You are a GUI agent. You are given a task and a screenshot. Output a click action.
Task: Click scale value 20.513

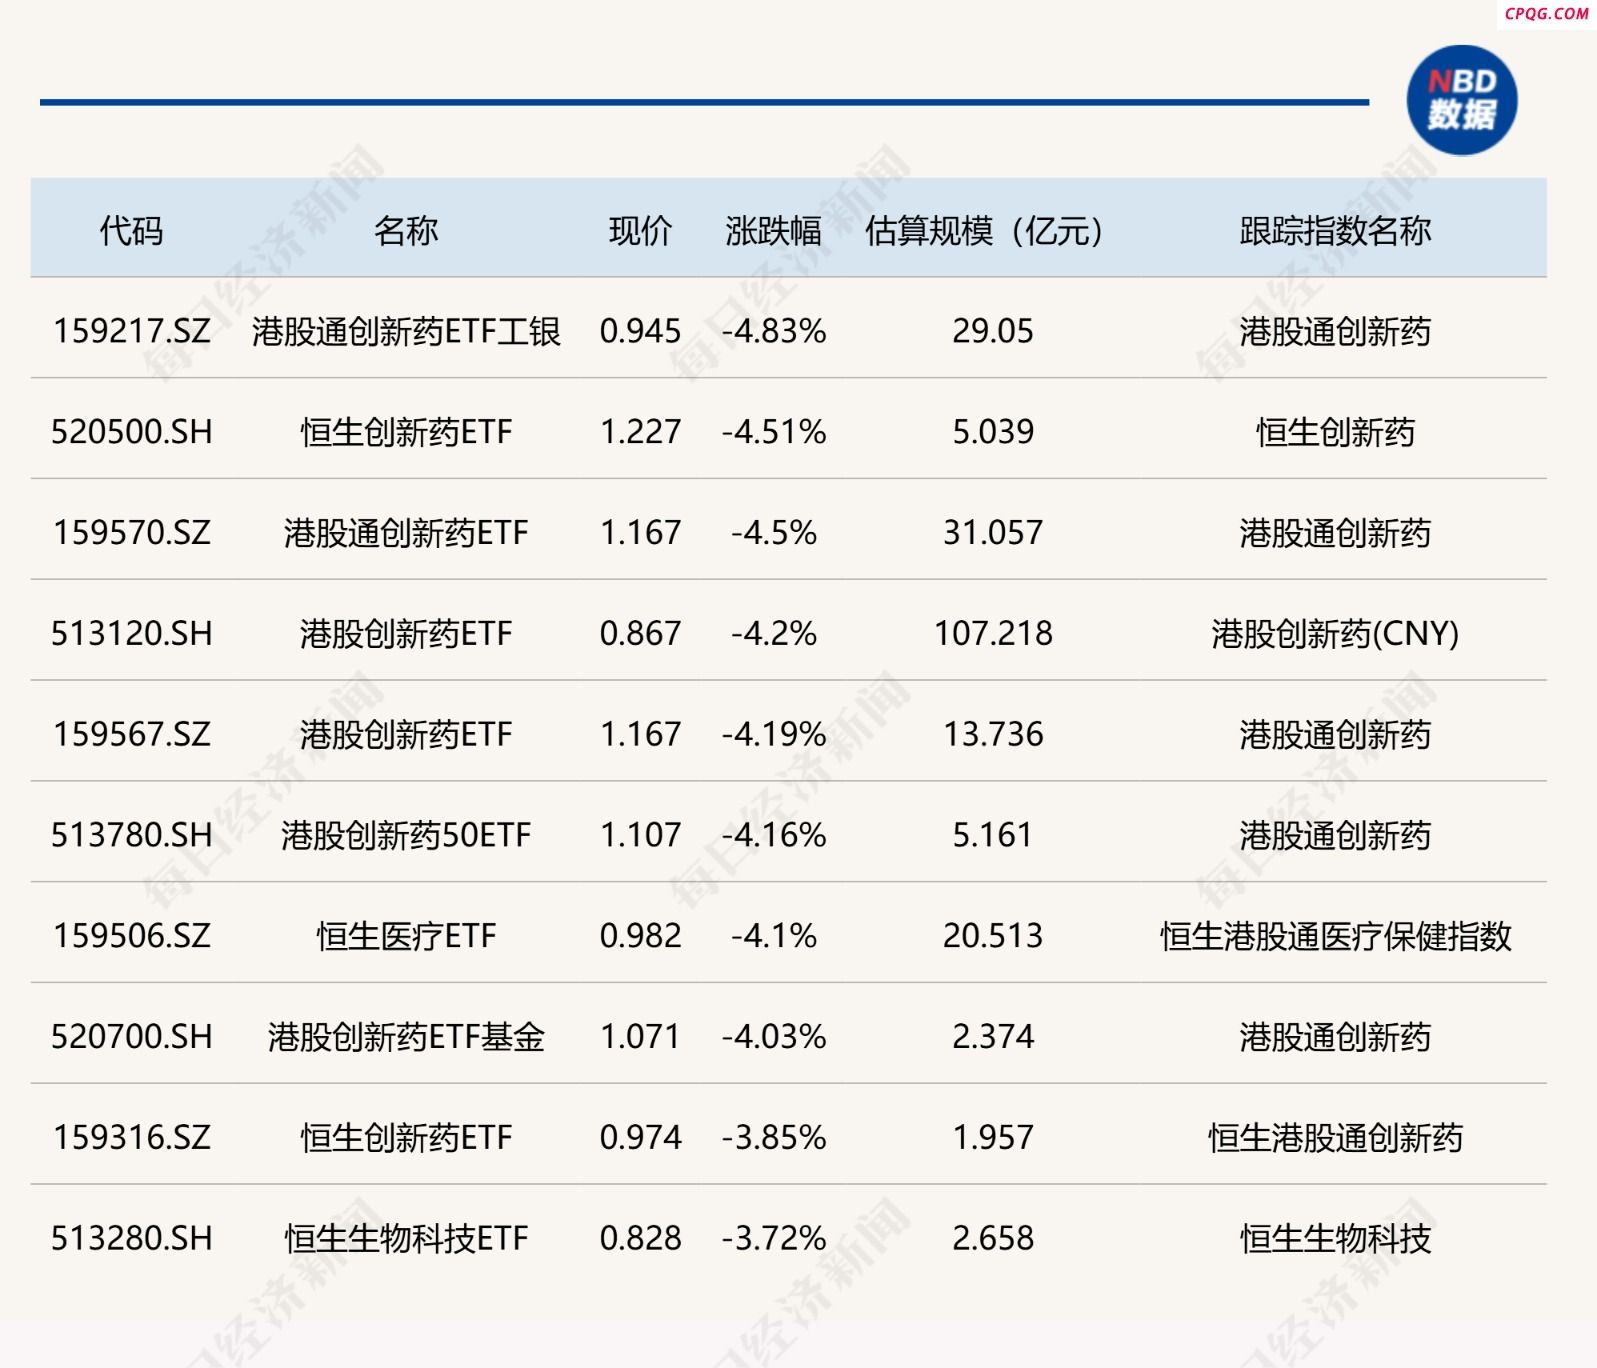pyautogui.click(x=992, y=936)
